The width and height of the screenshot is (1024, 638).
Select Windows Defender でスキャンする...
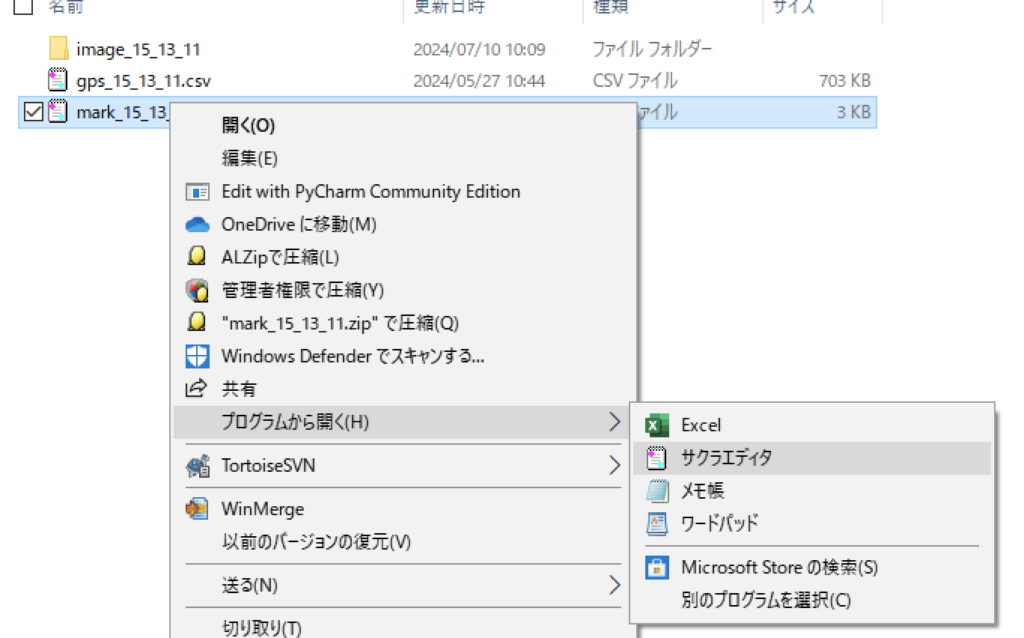tap(353, 357)
